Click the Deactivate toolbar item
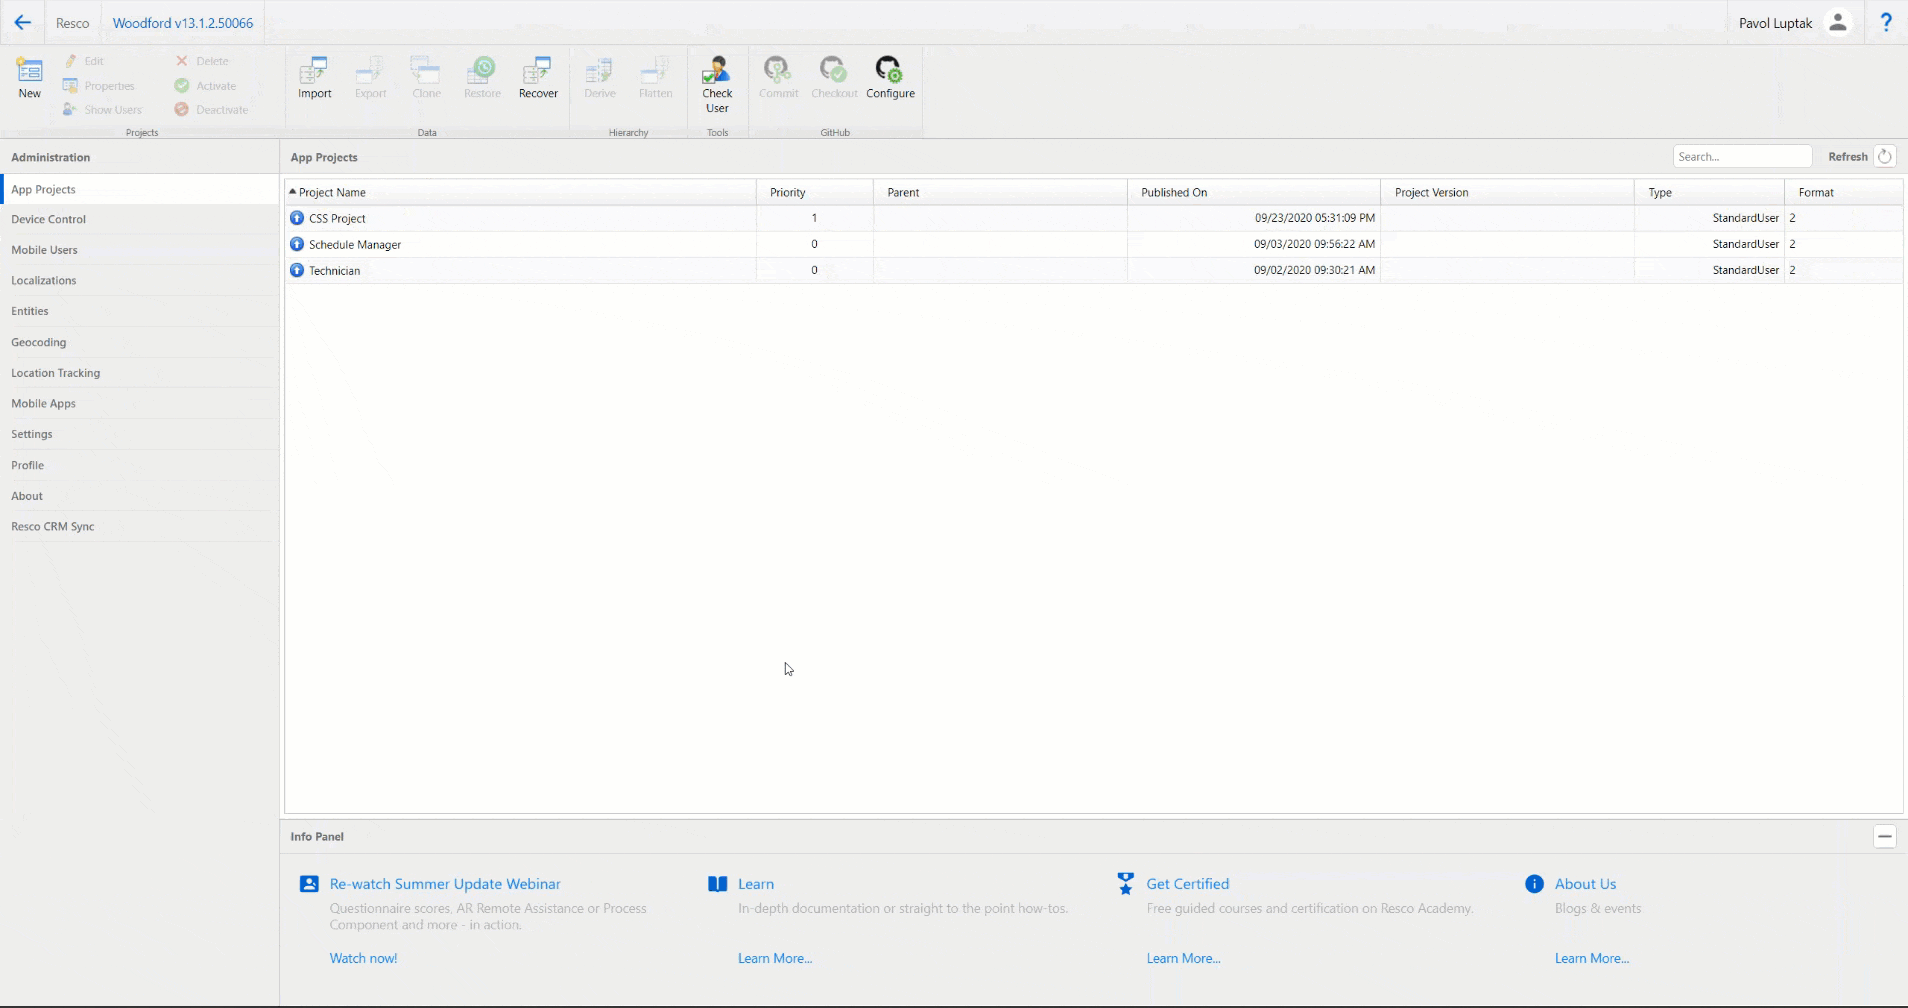This screenshot has height=1008, width=1908. [211, 110]
